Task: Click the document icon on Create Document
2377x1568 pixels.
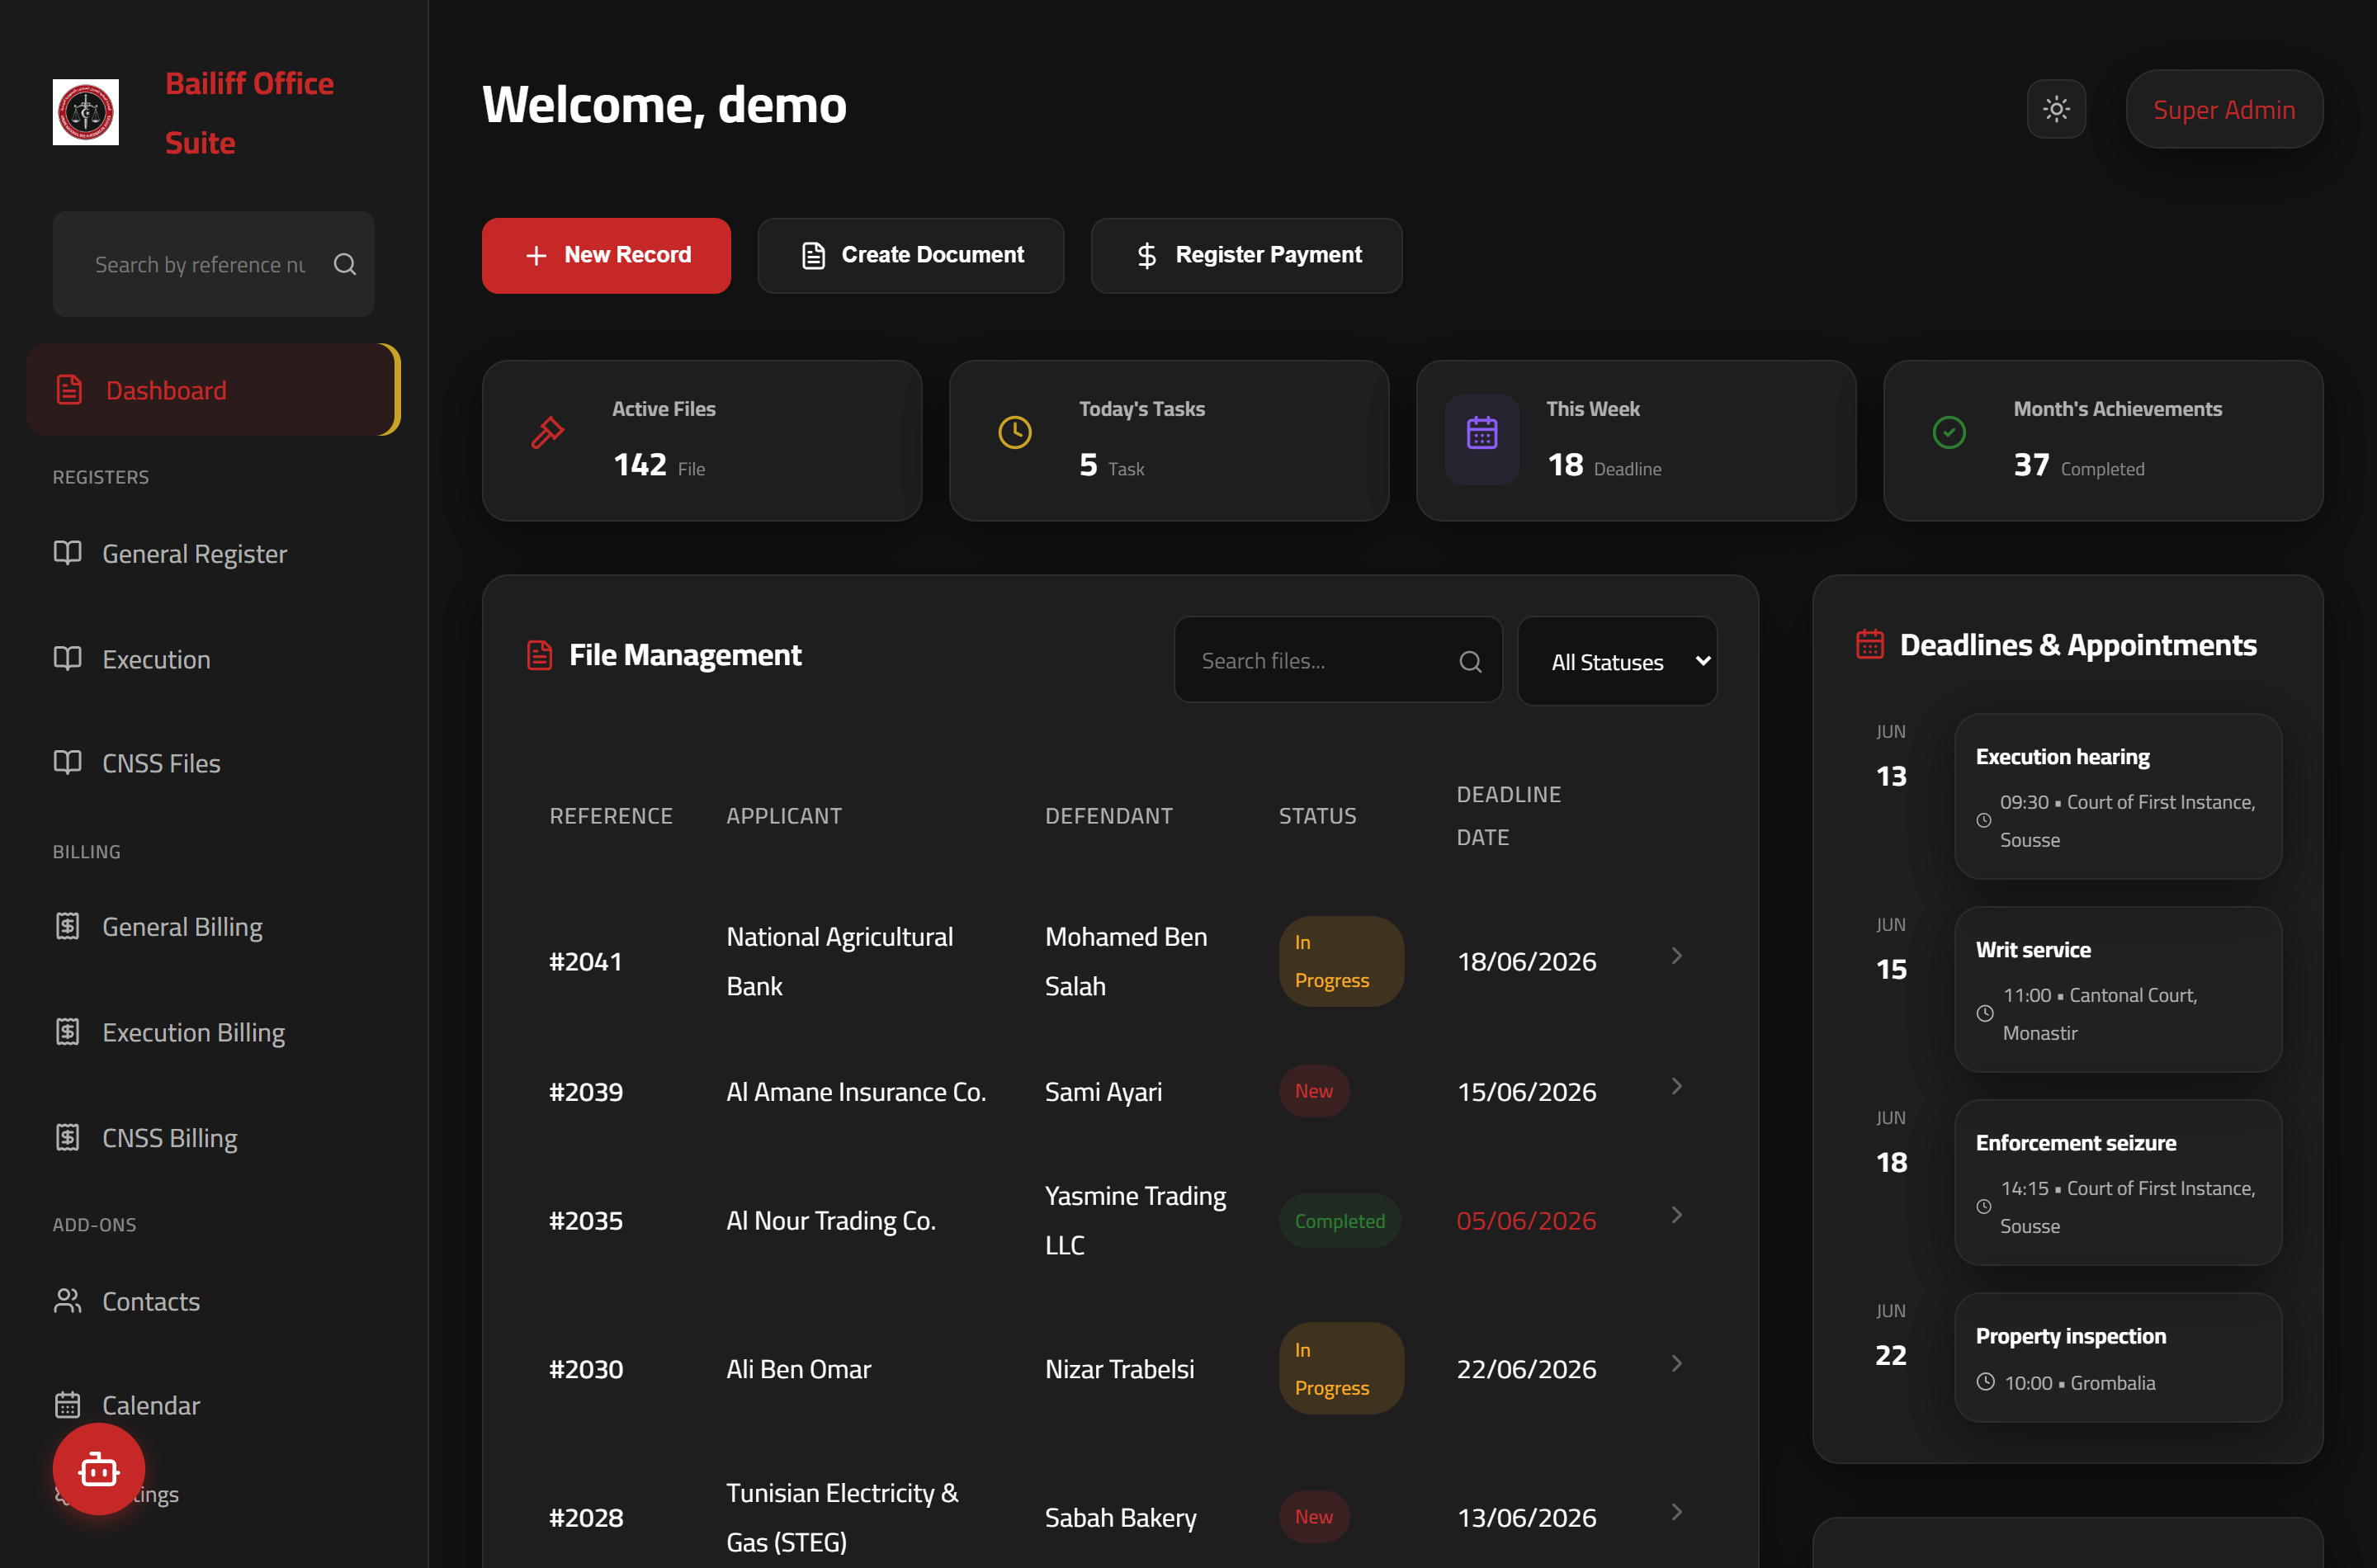Action: 814,256
